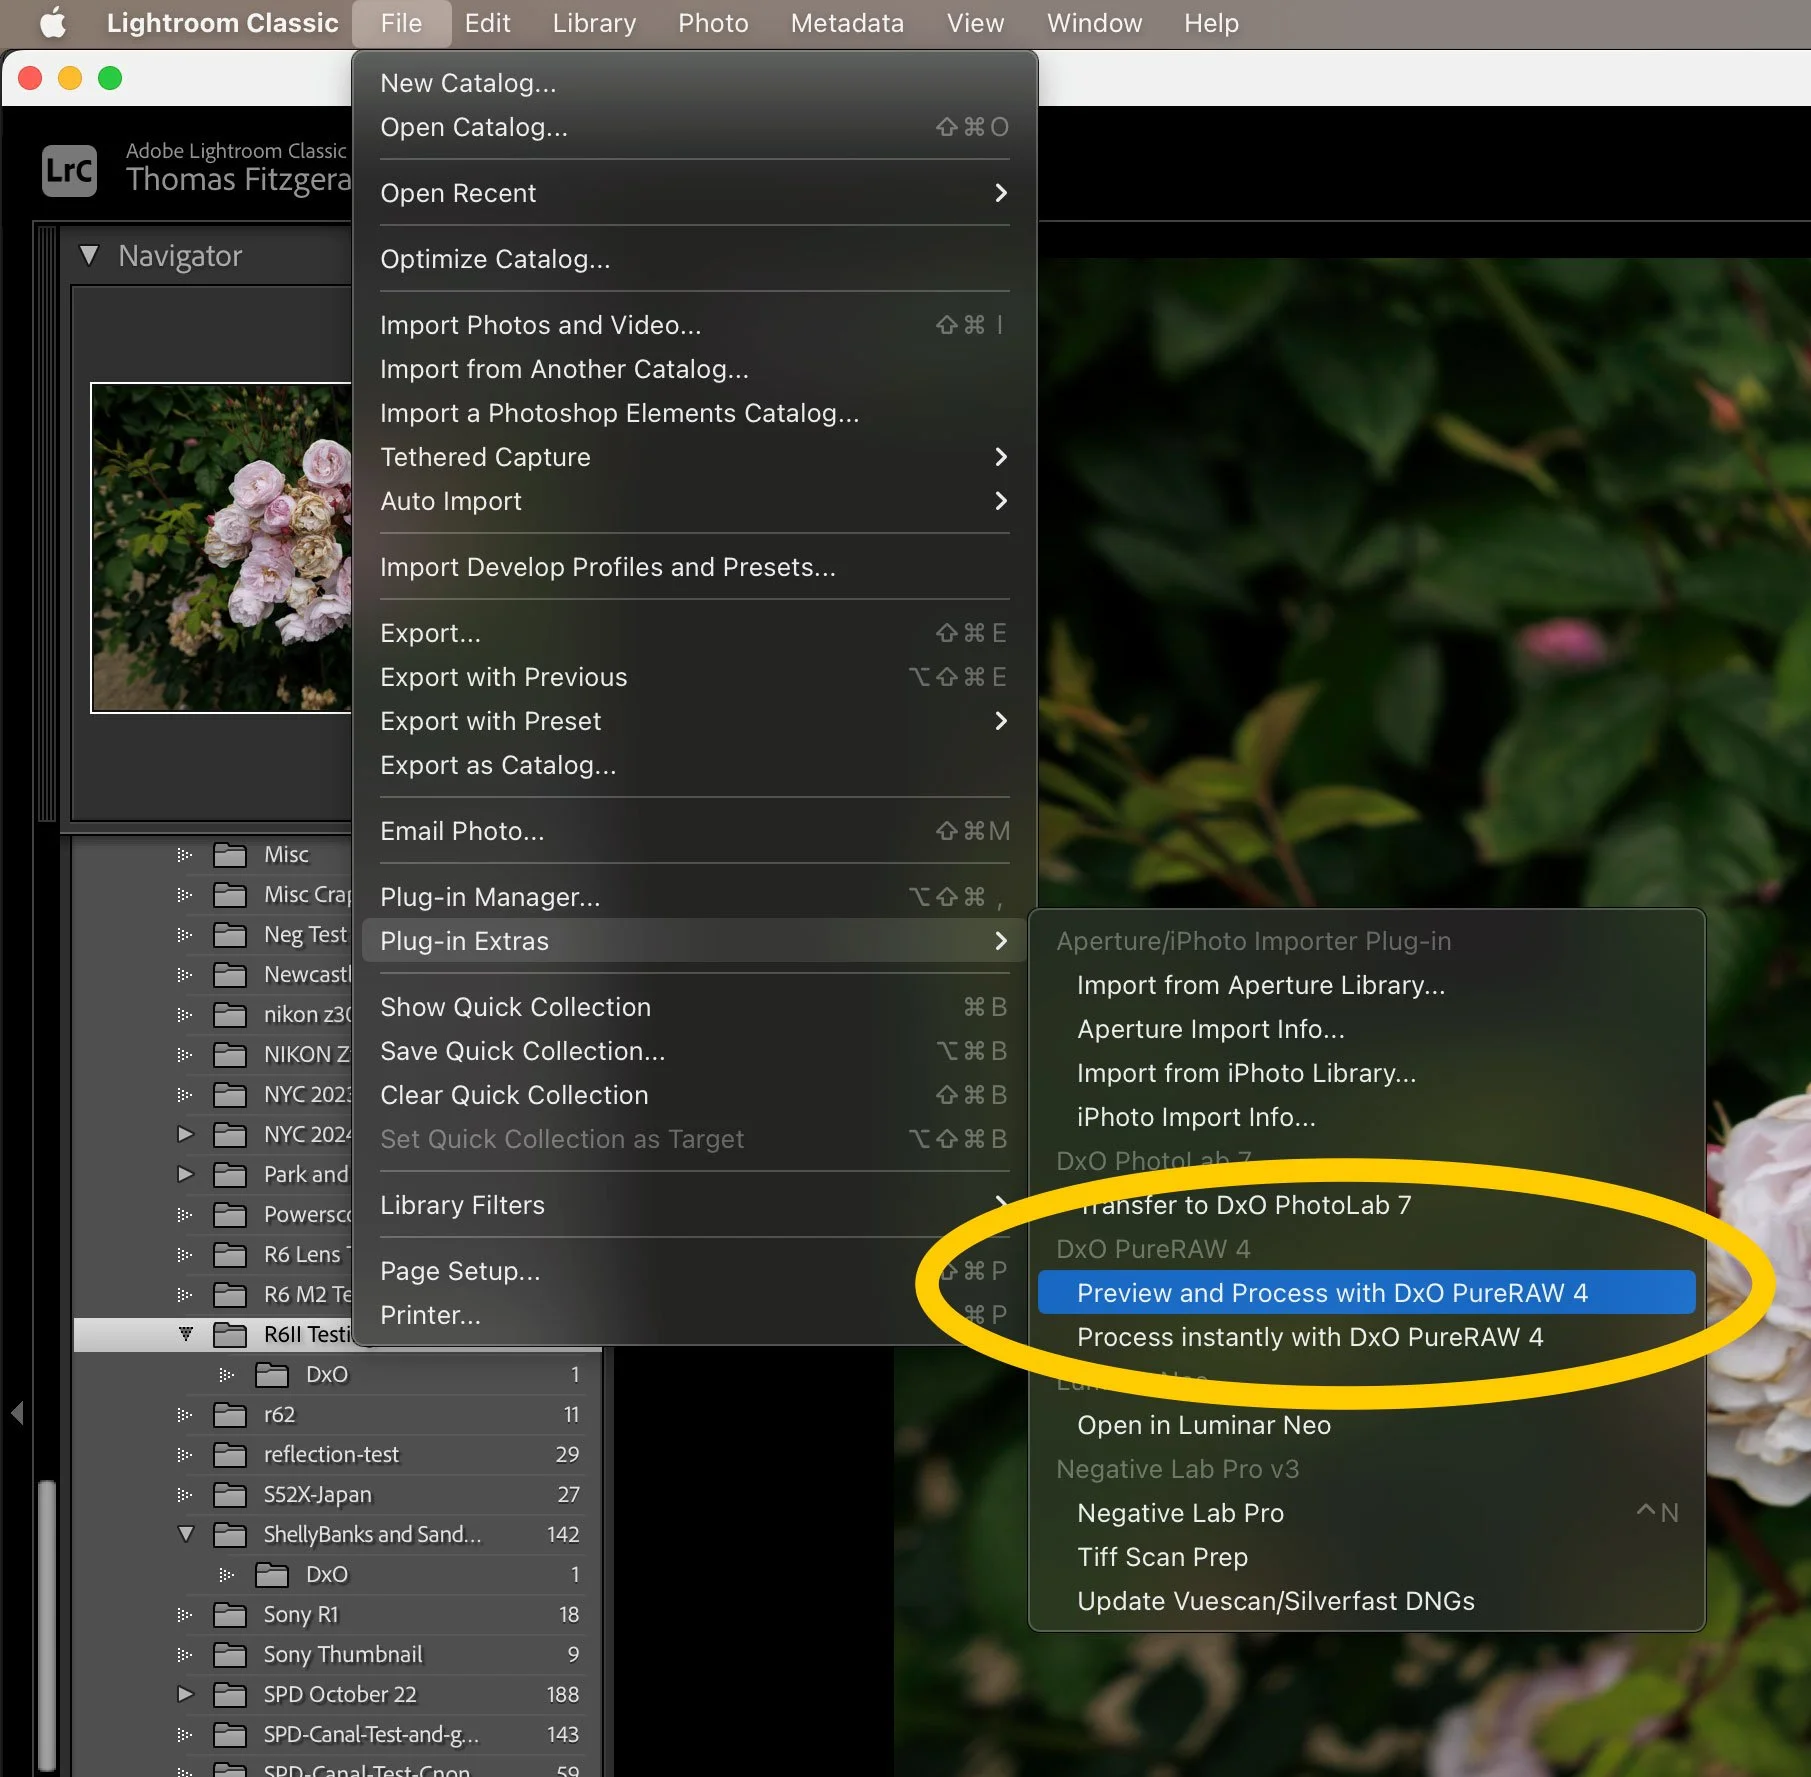The width and height of the screenshot is (1811, 1777).
Task: Click the DxO subfolder icon under R6II
Action: (272, 1375)
